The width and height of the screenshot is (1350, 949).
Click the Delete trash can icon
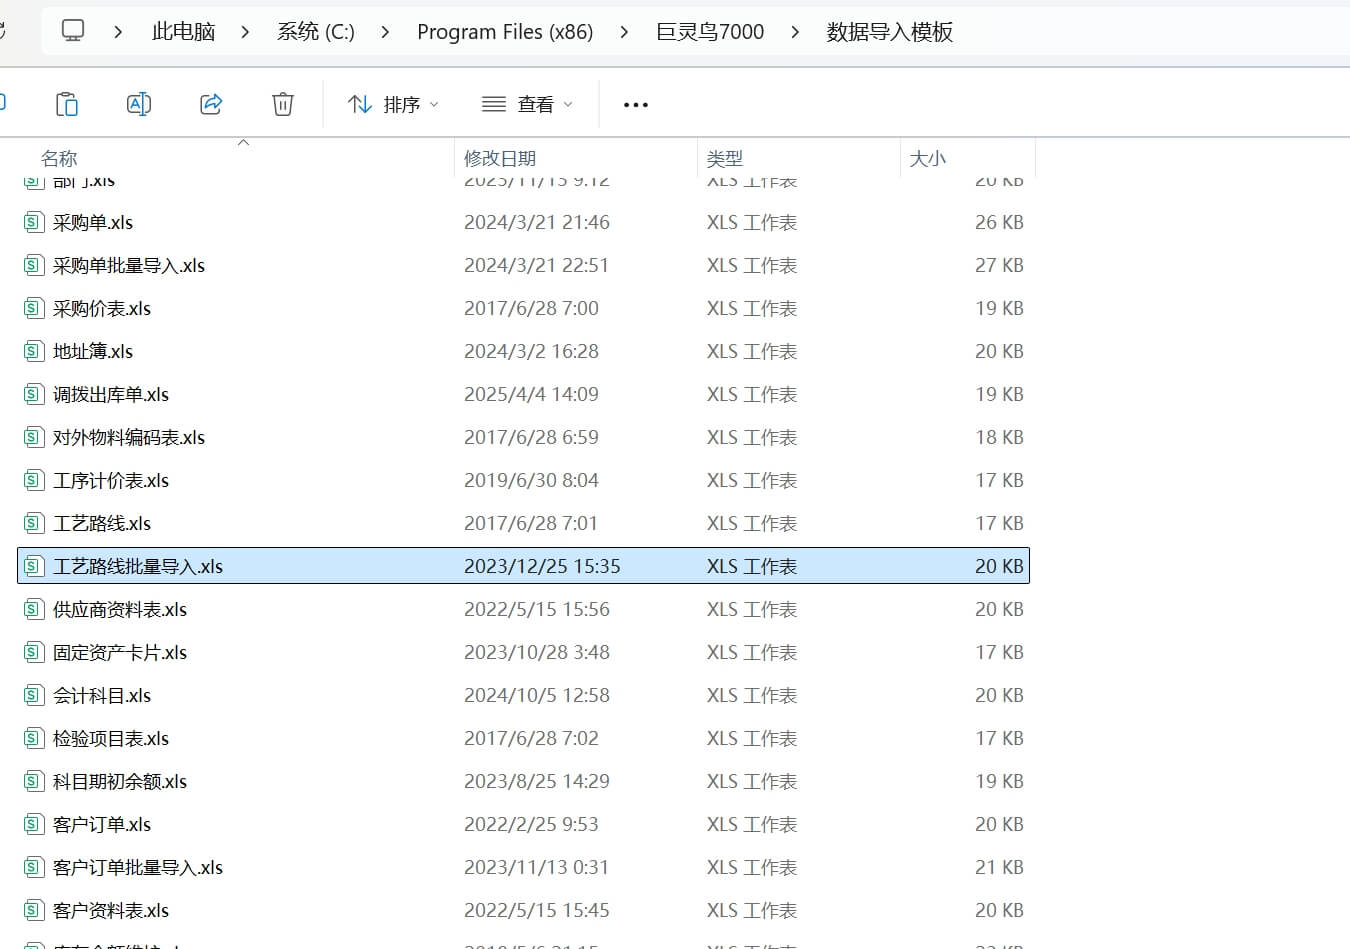283,104
